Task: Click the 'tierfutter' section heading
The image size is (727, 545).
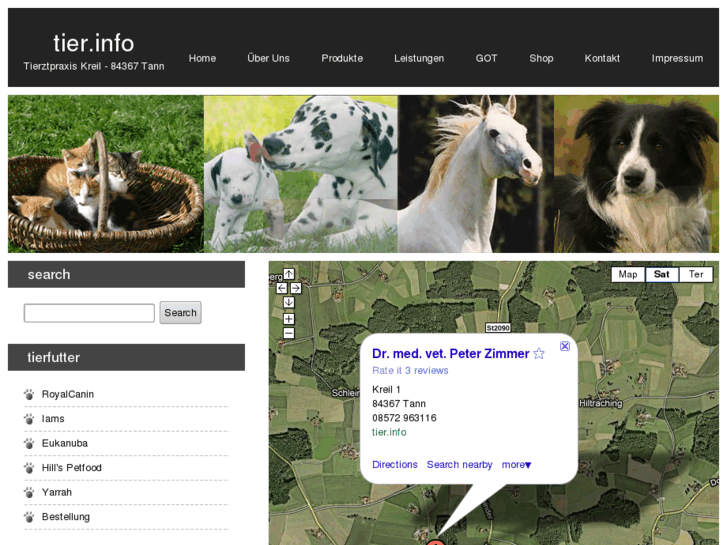Action: point(53,358)
